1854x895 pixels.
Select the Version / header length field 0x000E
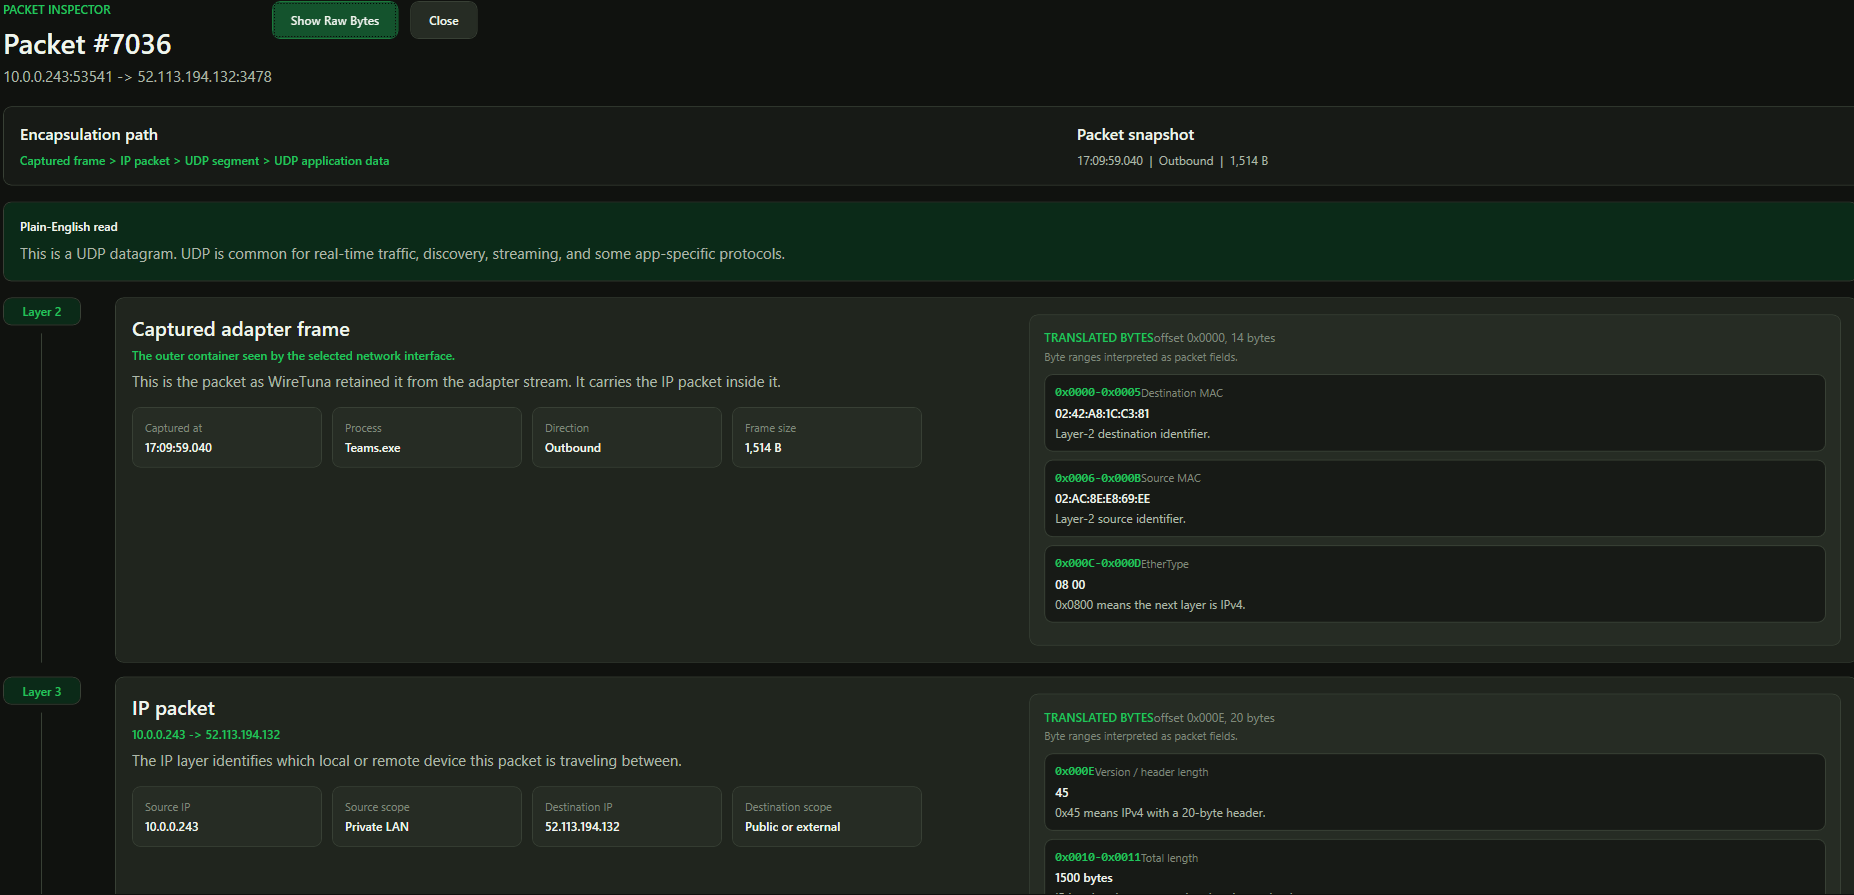(1435, 792)
